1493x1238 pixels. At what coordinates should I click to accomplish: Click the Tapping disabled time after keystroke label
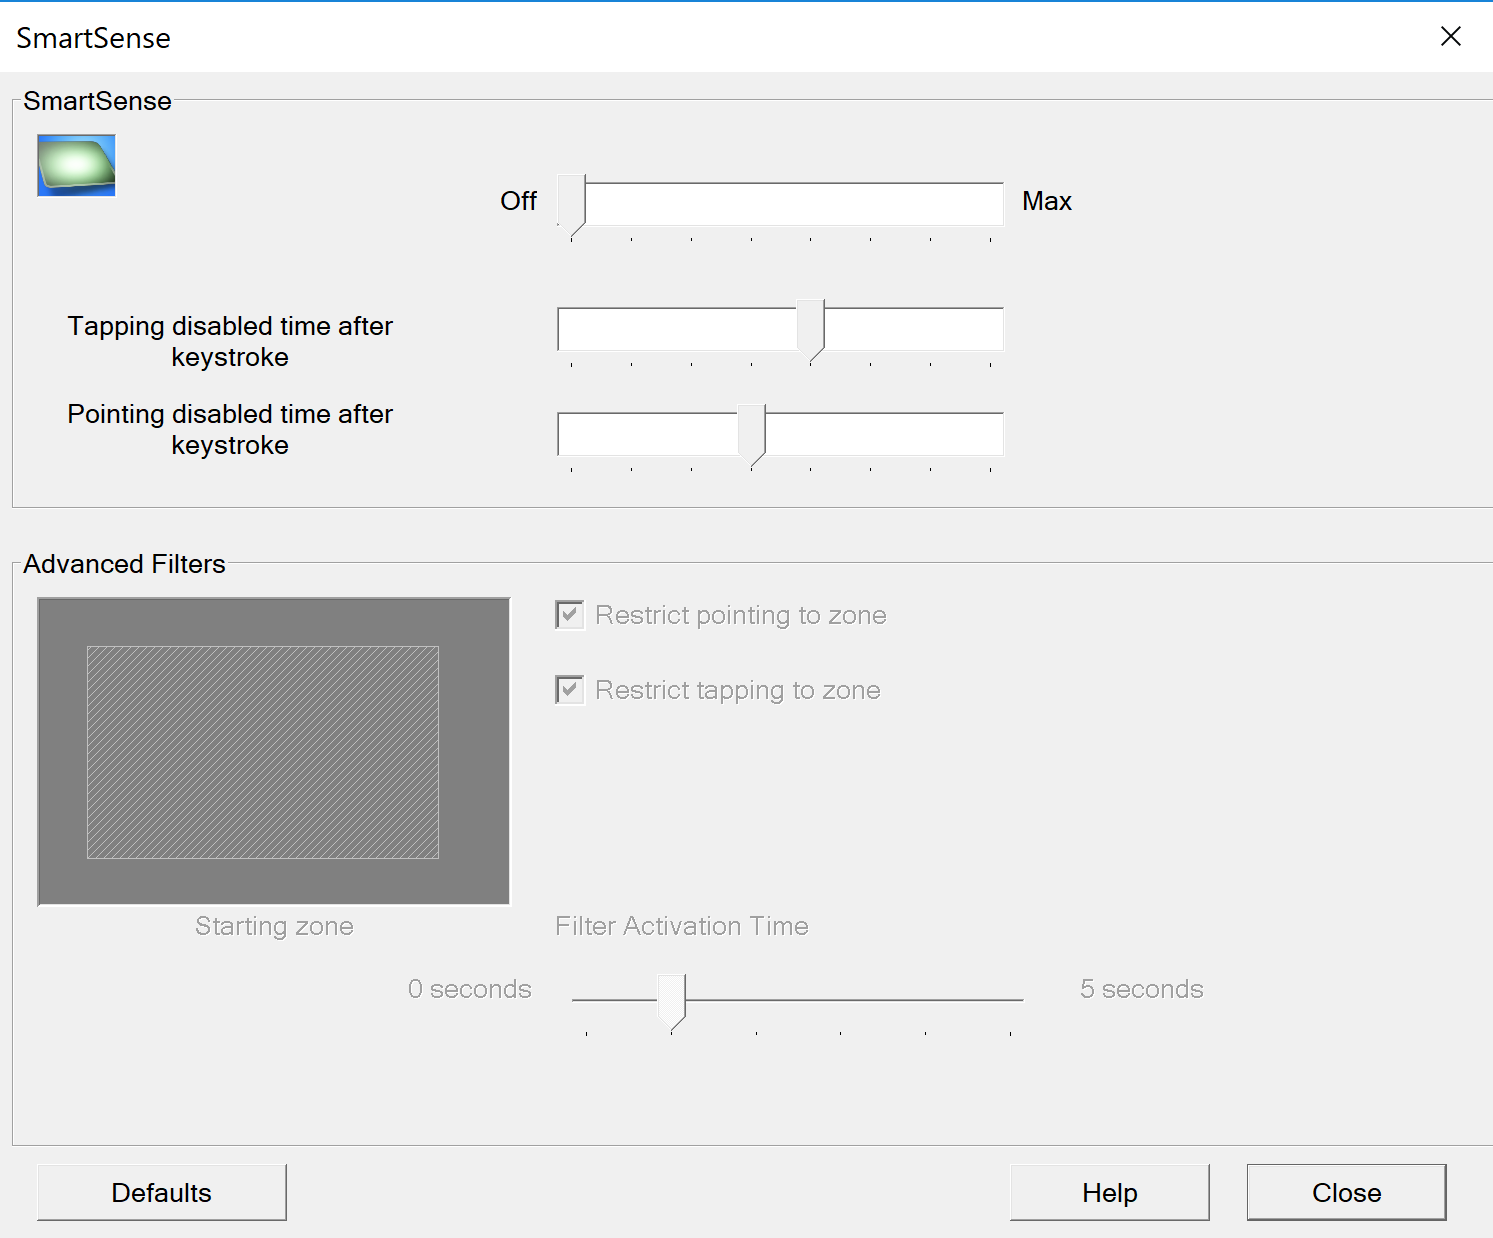(229, 341)
